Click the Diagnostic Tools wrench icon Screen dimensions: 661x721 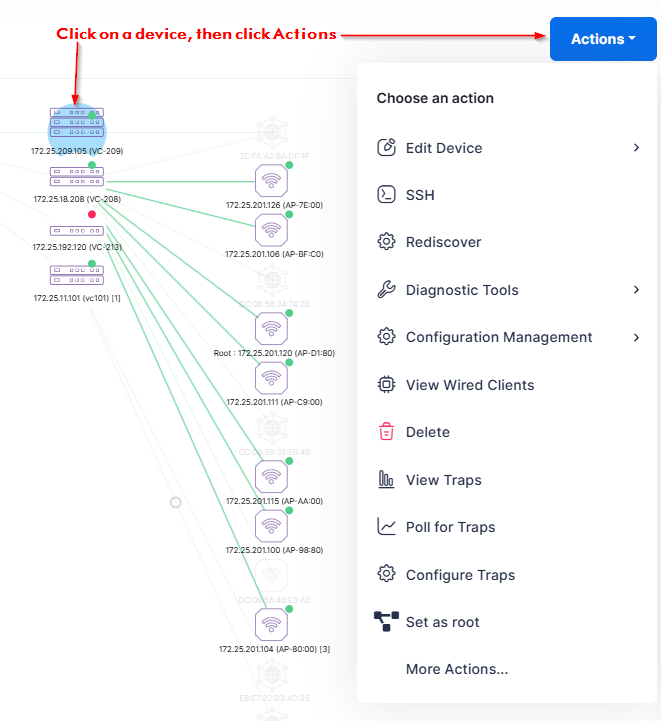click(x=386, y=290)
